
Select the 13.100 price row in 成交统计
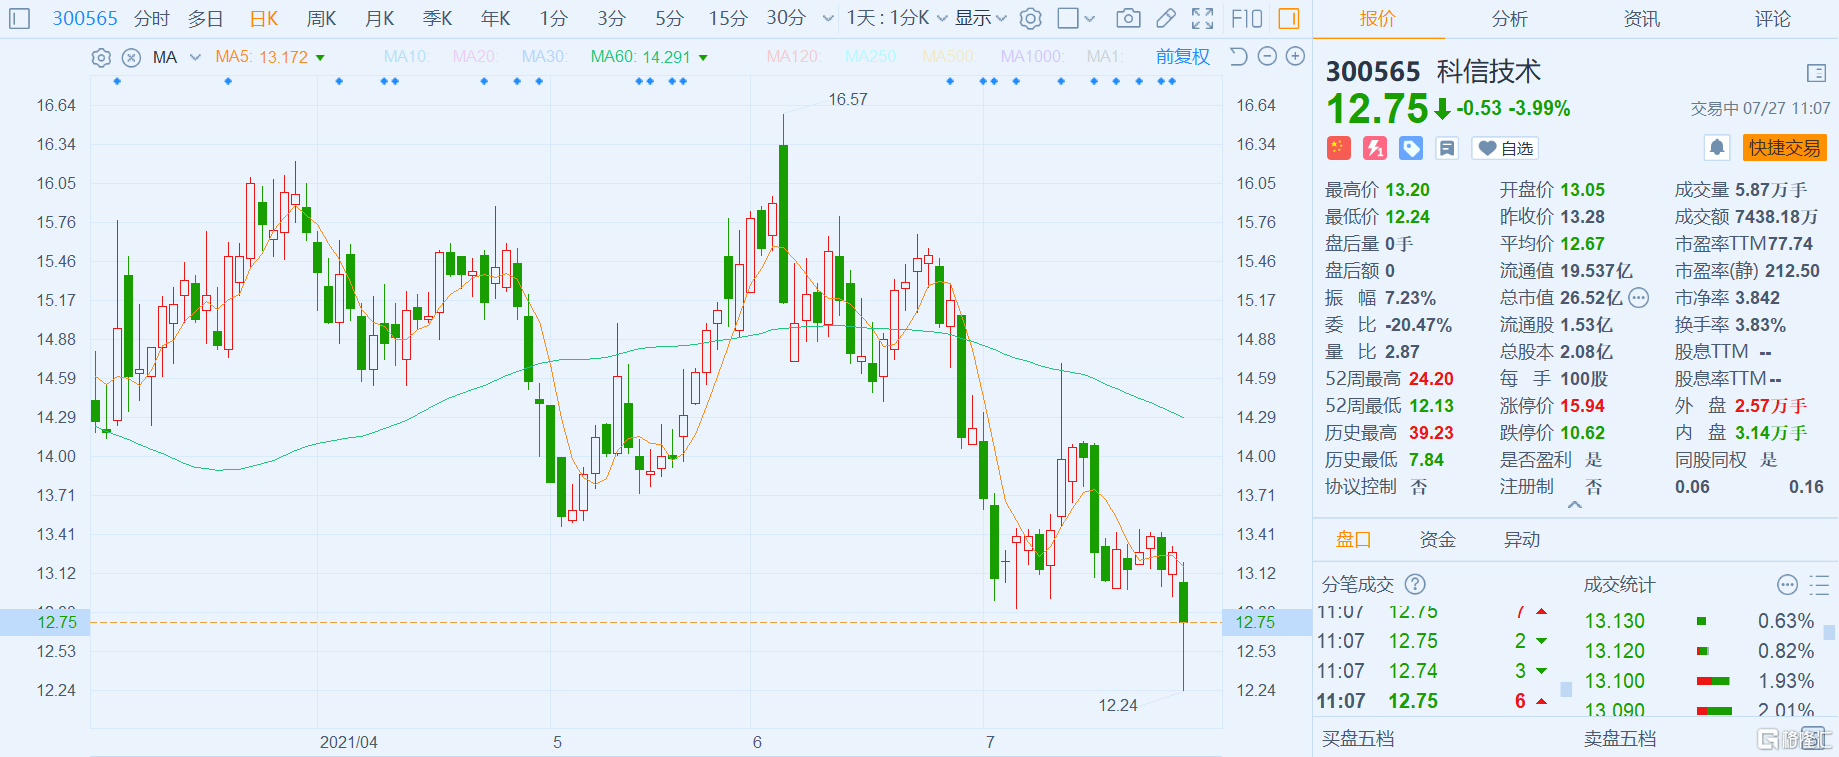point(1699,681)
